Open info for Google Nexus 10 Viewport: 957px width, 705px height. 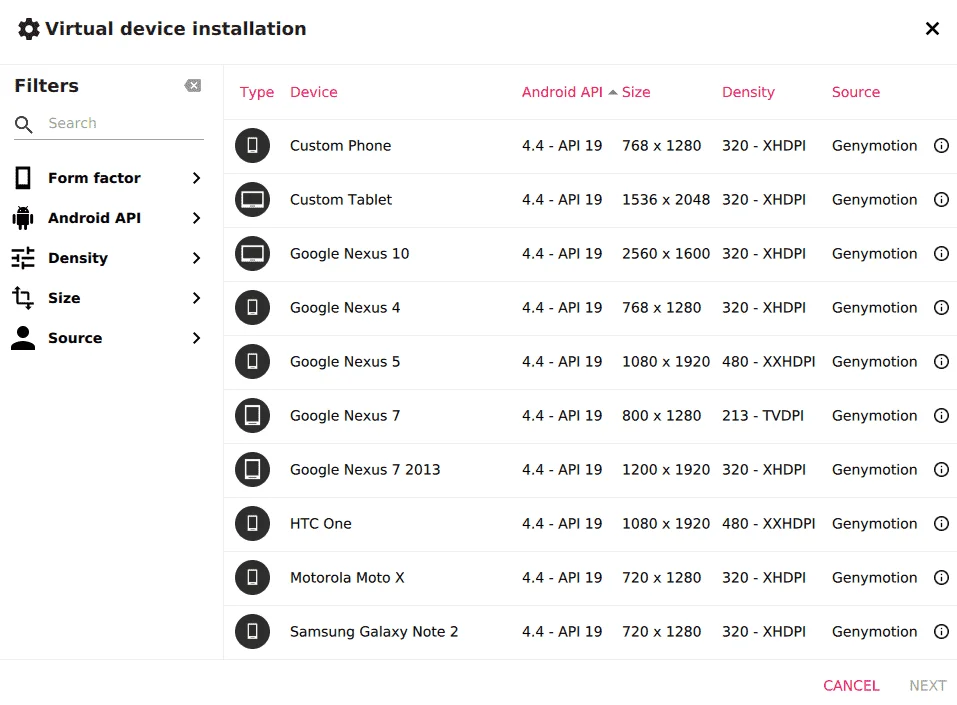click(x=941, y=253)
